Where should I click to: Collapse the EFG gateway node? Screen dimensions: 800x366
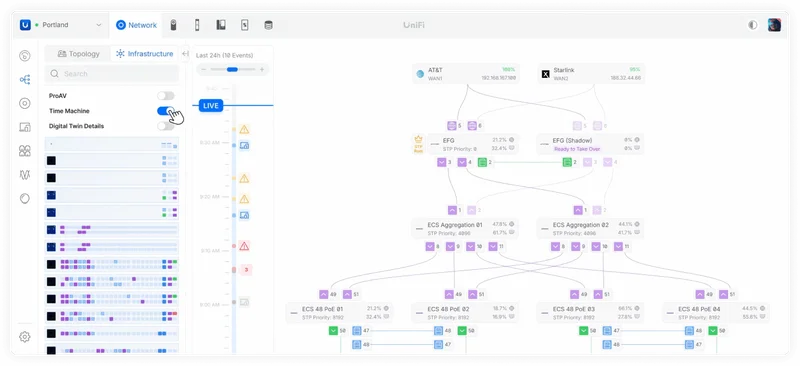pos(435,144)
